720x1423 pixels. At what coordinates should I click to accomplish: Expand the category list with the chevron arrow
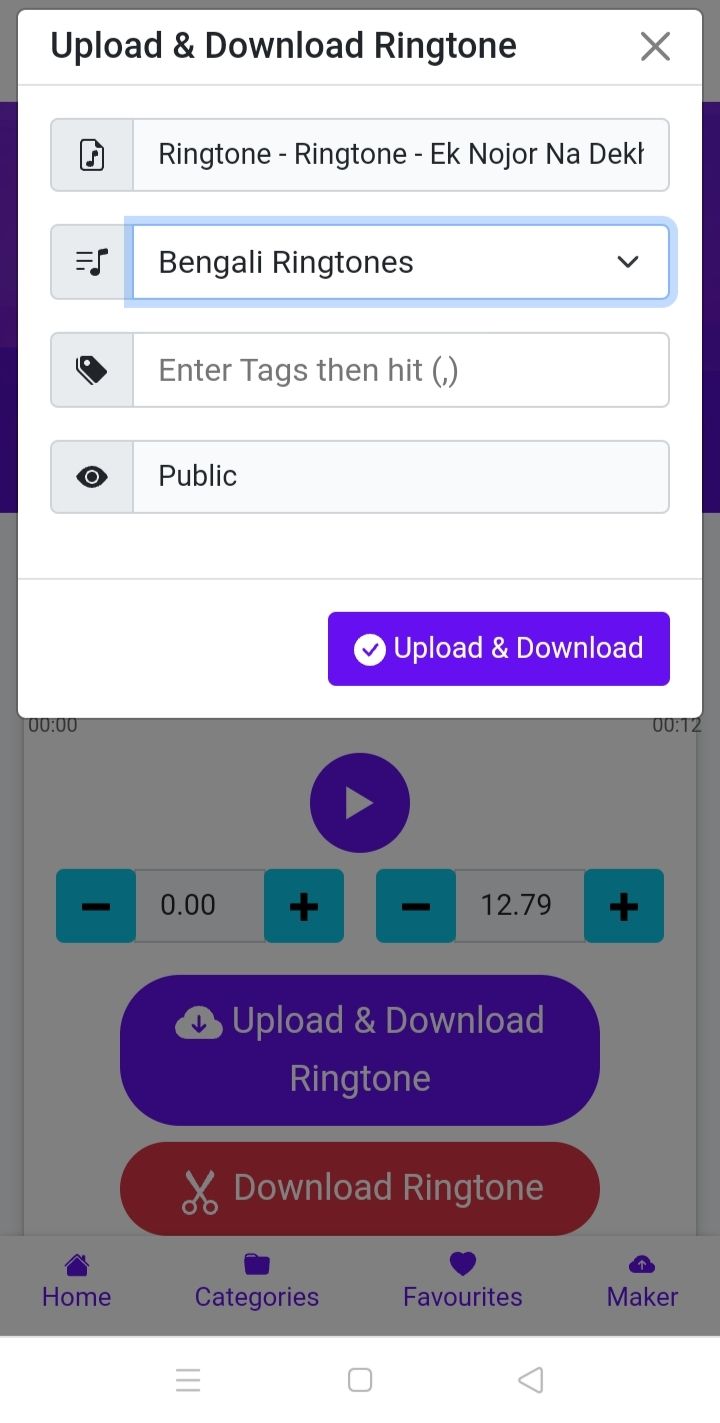click(628, 262)
